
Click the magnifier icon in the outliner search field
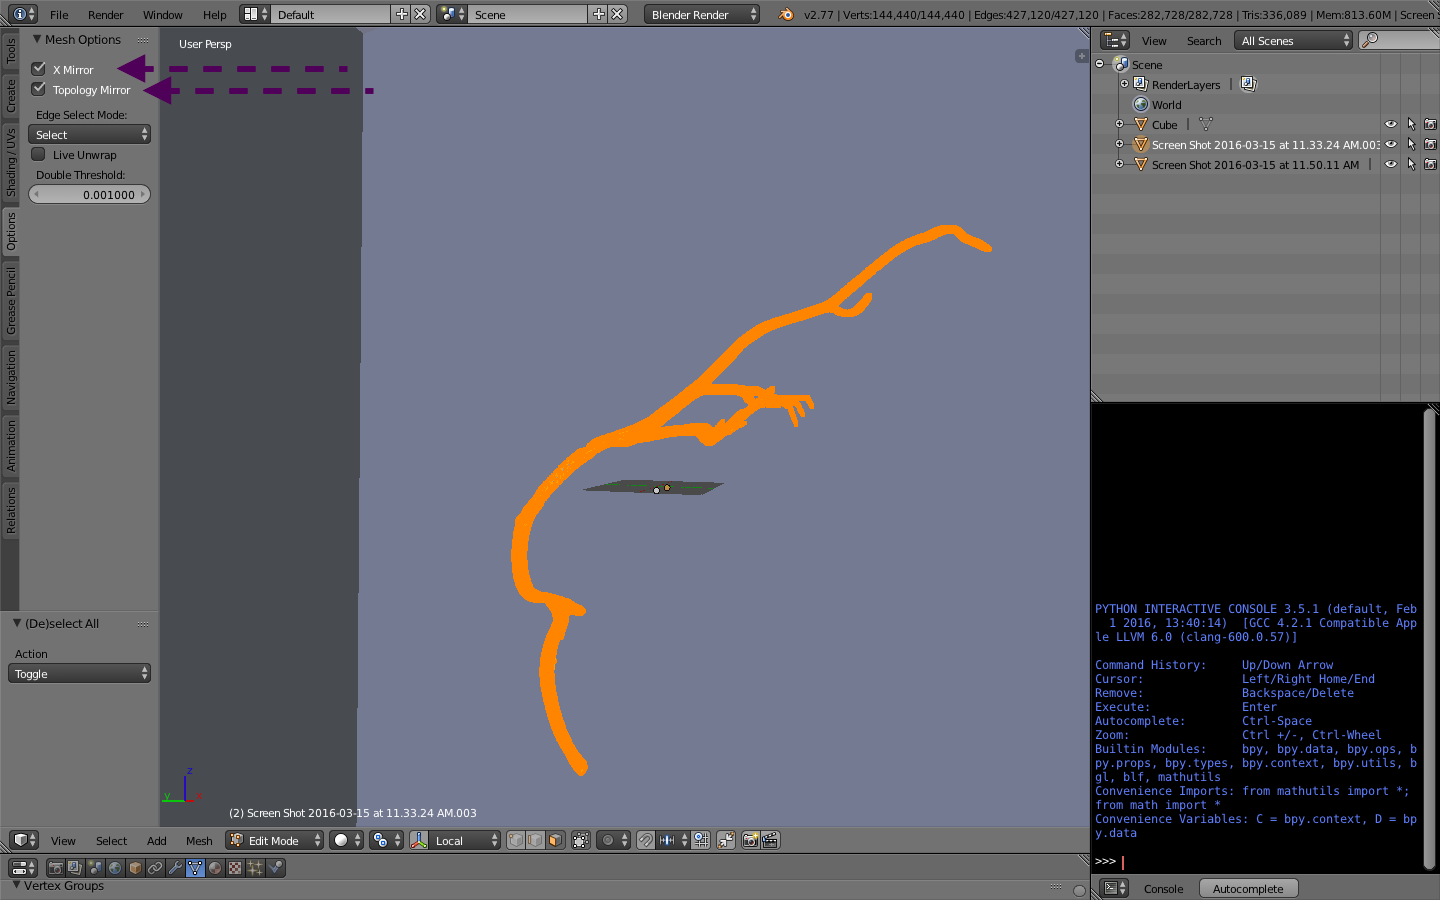[1370, 40]
